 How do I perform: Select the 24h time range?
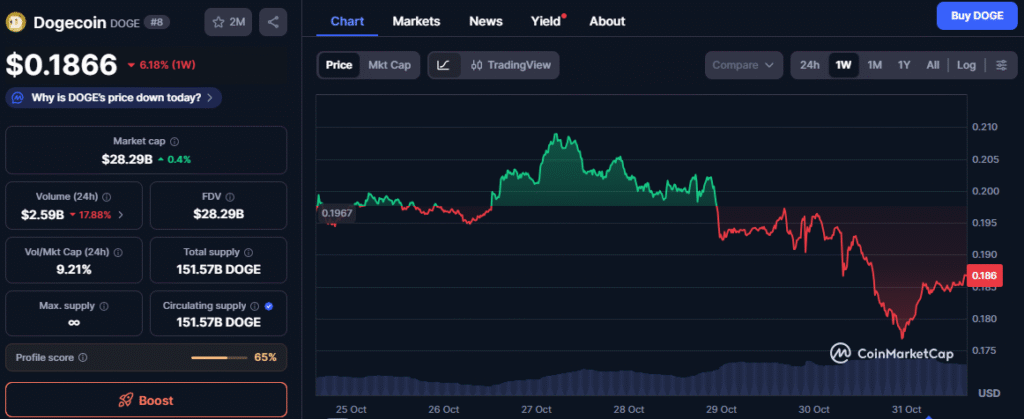(810, 65)
